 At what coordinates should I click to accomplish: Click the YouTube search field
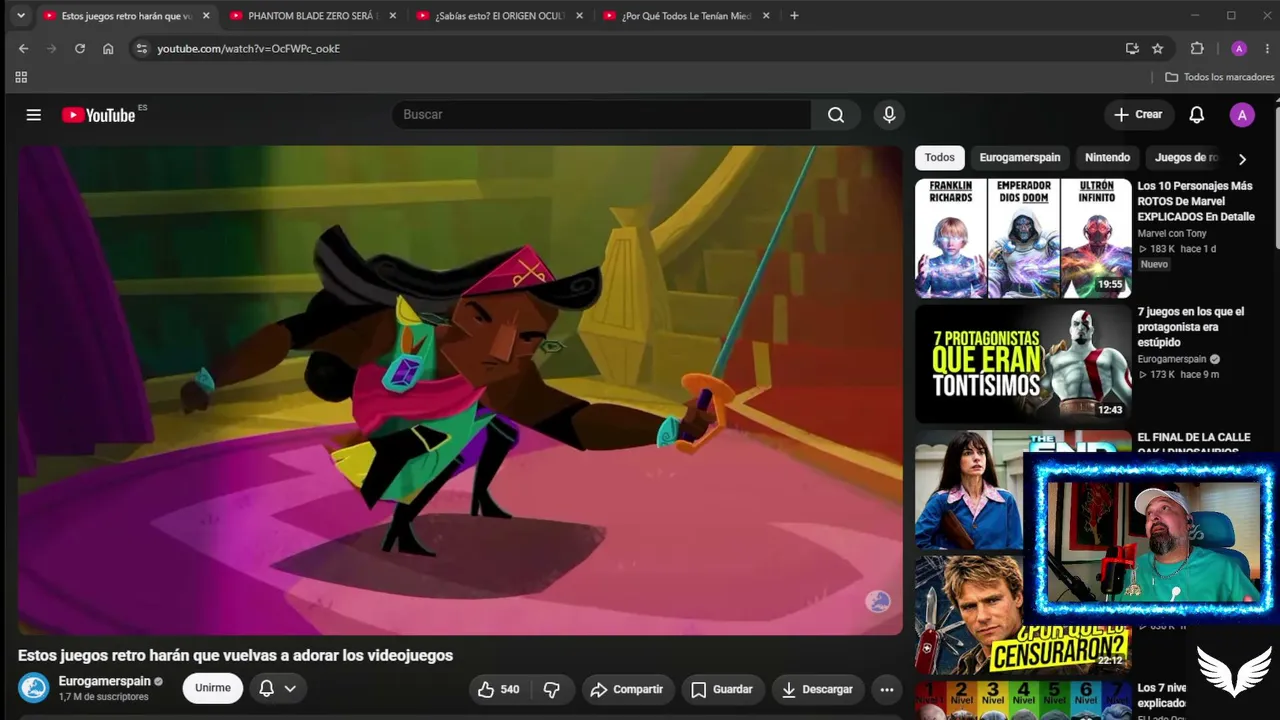pos(602,115)
